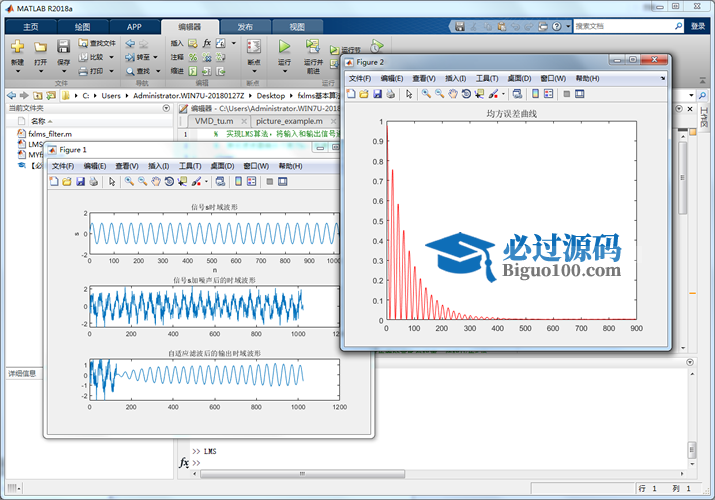The width and height of the screenshot is (715, 500).
Task: Toggle Insert Colorbar in Figure 1 toolbar
Action: (238, 181)
